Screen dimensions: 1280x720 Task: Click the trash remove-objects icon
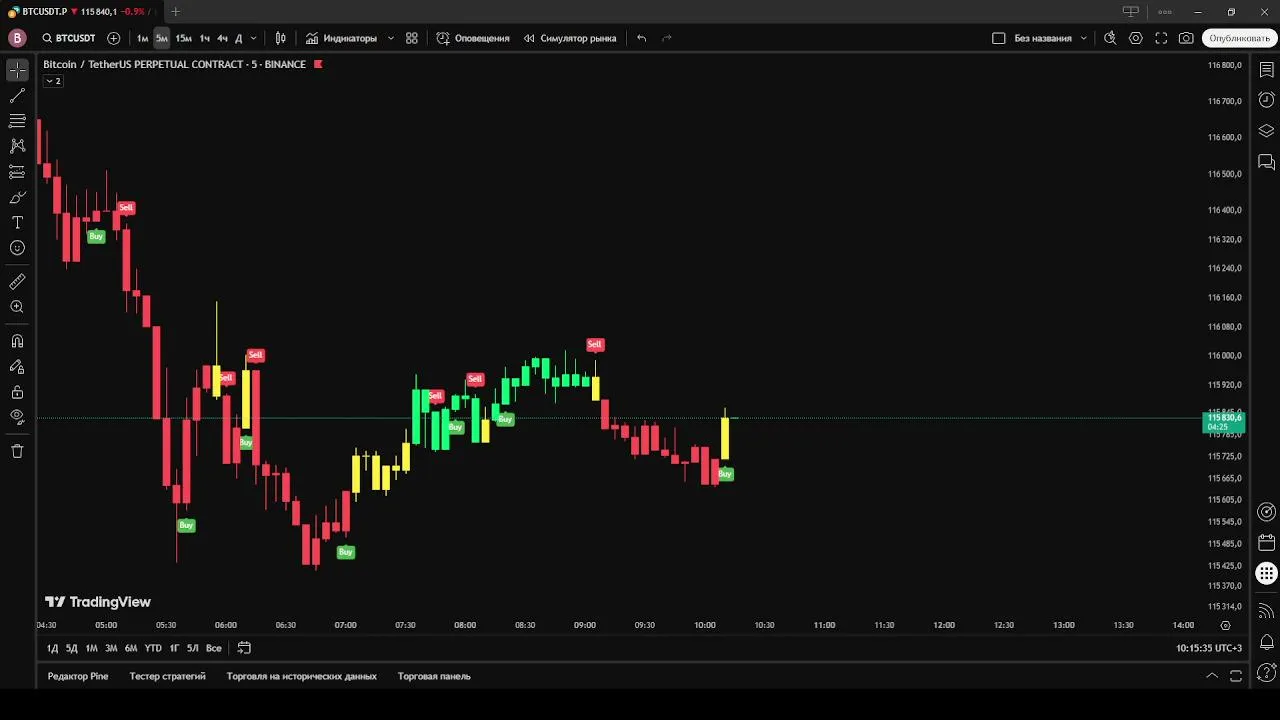(17, 451)
